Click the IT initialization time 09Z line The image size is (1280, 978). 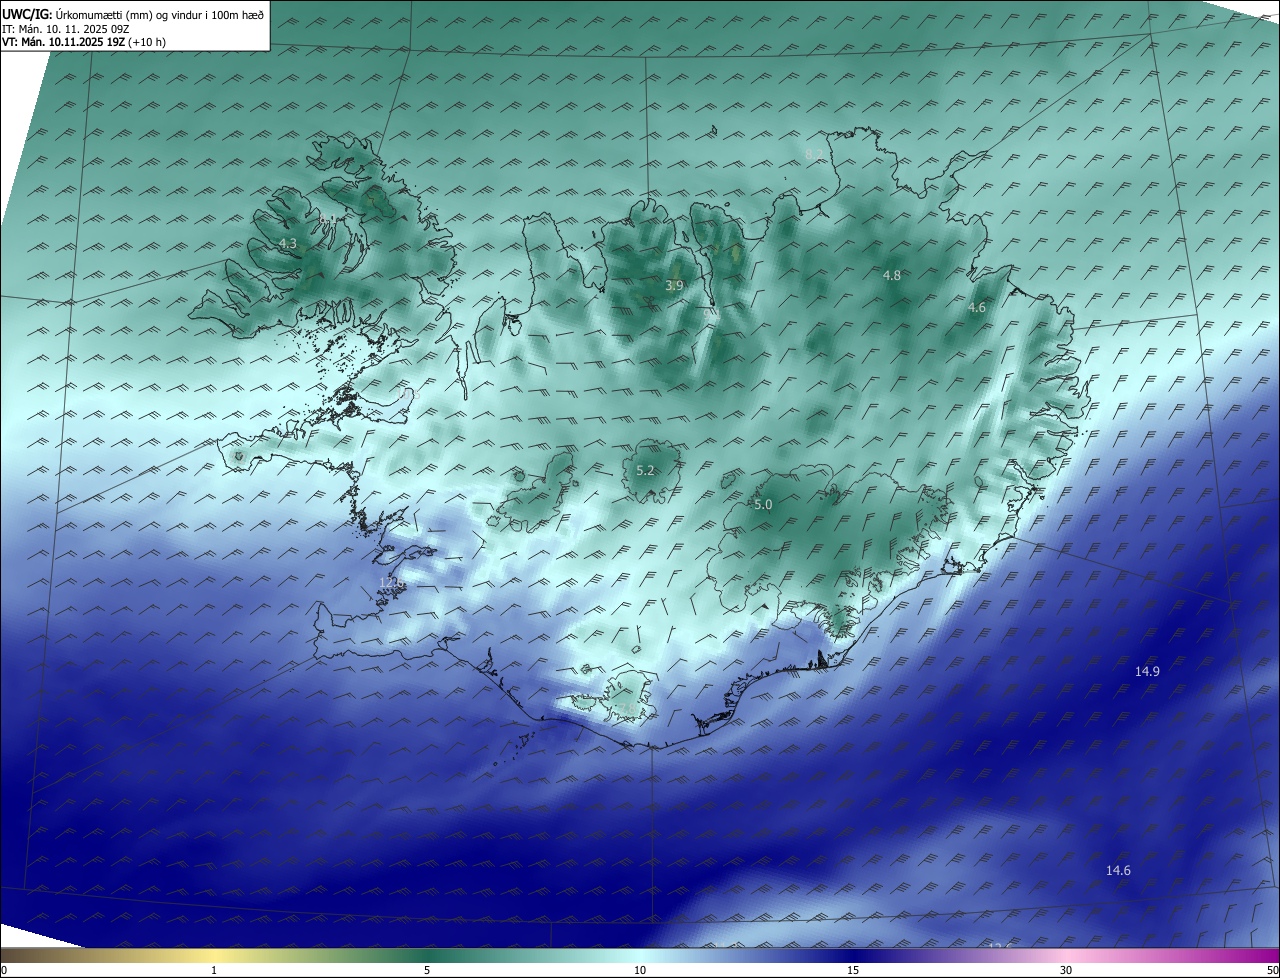(x=66, y=29)
